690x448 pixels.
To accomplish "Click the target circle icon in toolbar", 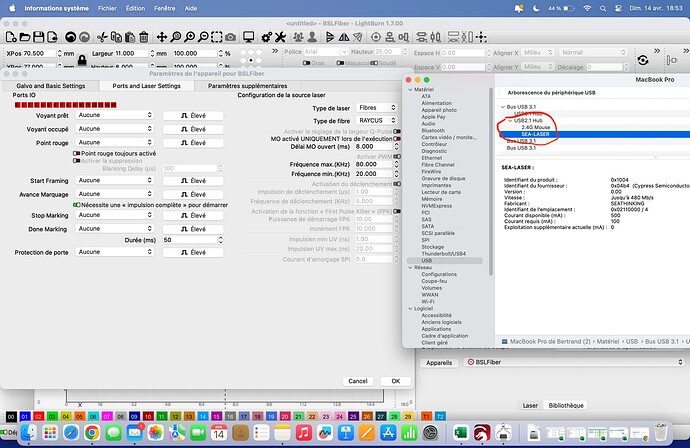I will tap(376, 37).
